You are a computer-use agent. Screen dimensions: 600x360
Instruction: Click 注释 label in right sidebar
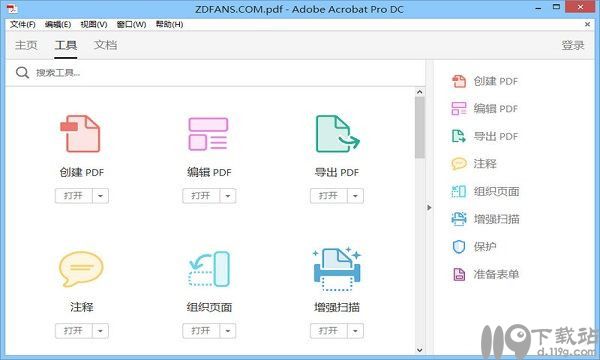(485, 164)
